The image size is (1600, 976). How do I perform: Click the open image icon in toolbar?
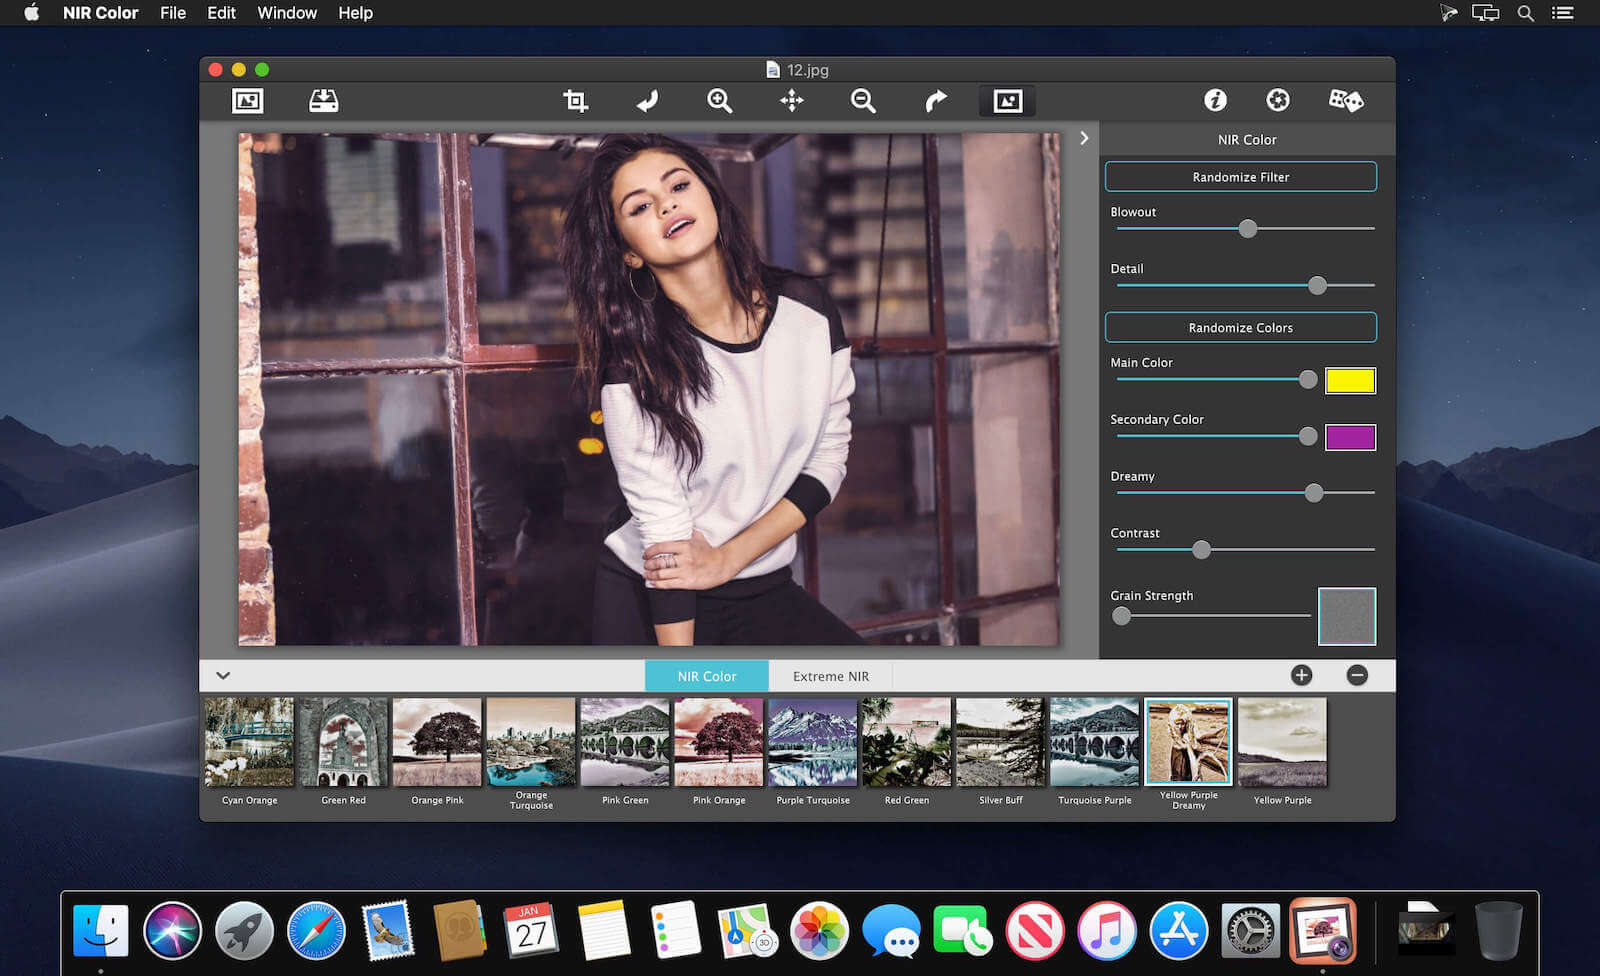(x=247, y=101)
